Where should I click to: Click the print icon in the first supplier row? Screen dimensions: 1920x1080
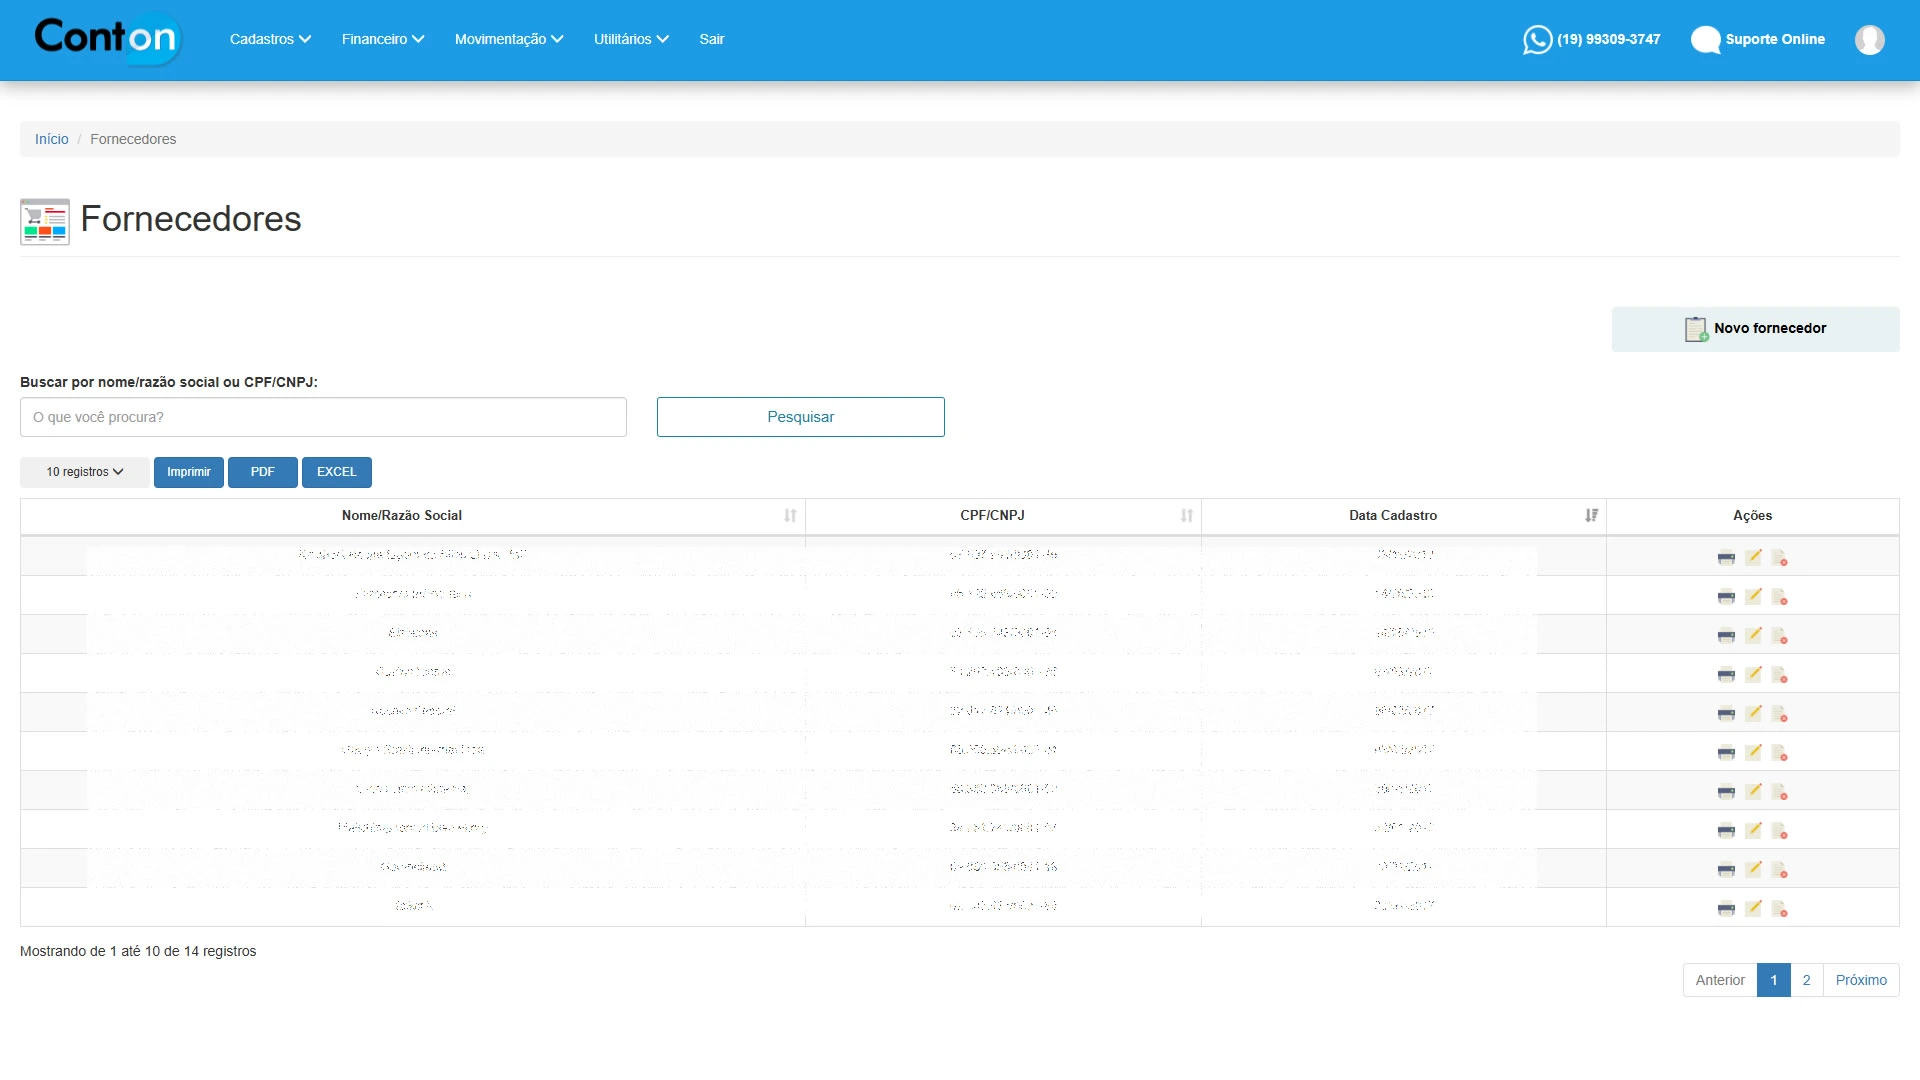pos(1726,558)
